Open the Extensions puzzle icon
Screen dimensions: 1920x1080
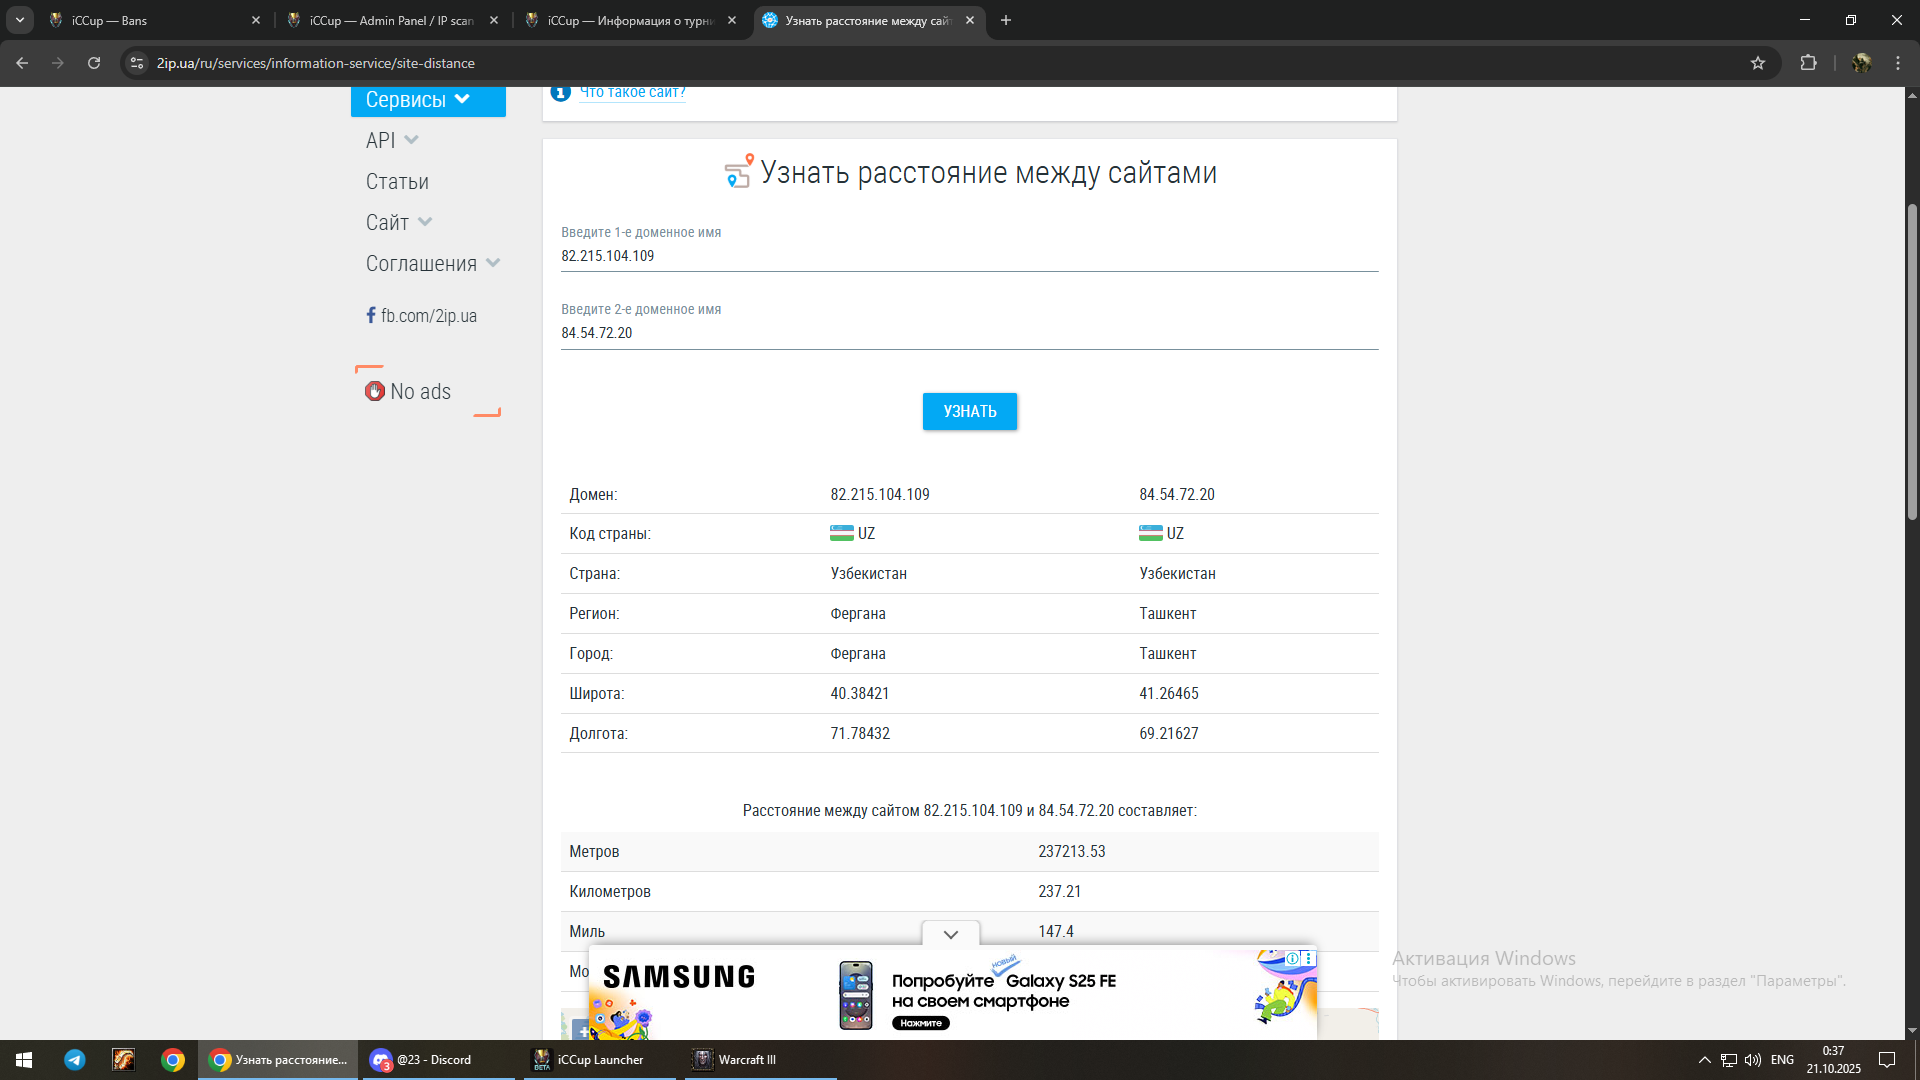pos(1808,63)
